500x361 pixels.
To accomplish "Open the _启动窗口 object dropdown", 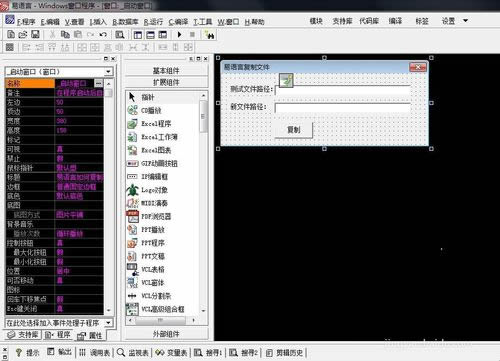I will [x=108, y=72].
